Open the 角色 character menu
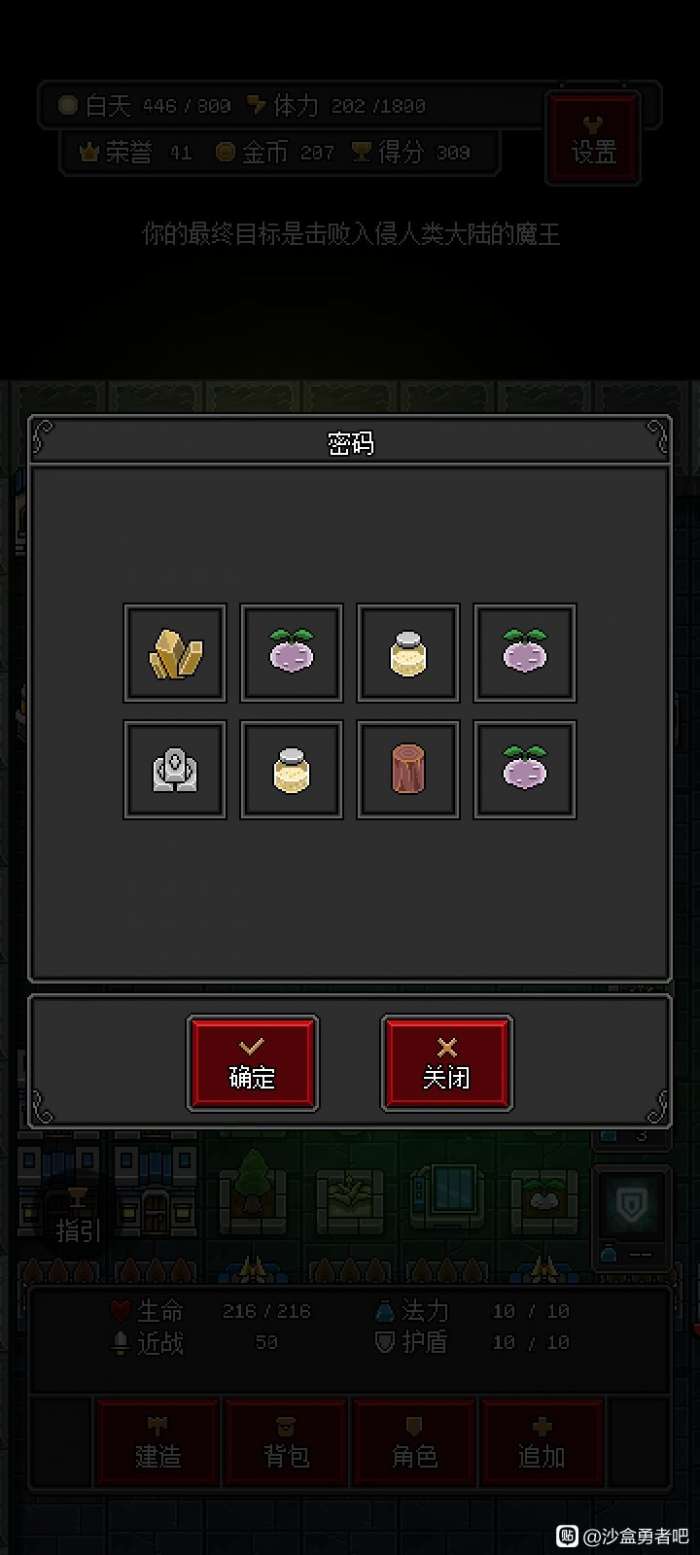The height and width of the screenshot is (1555, 700). (414, 1443)
